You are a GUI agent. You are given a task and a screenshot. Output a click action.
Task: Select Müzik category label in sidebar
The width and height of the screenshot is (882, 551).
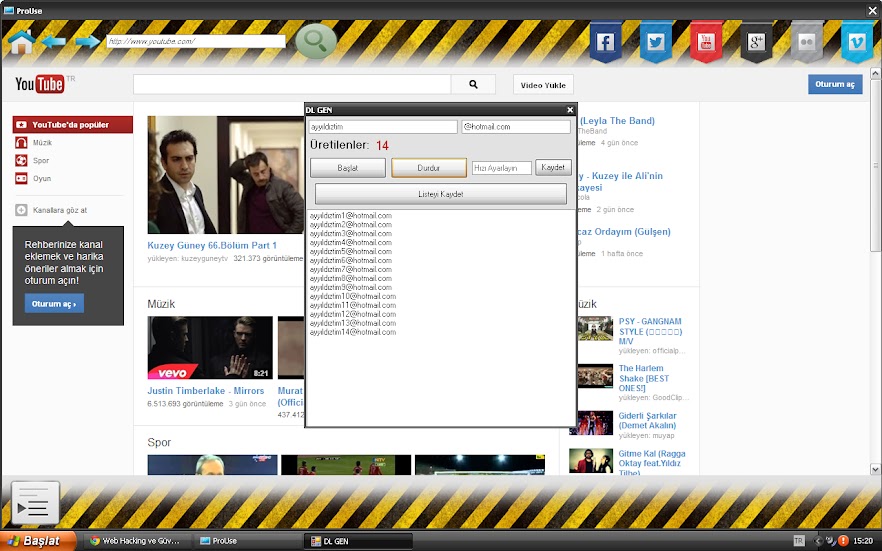tap(42, 143)
